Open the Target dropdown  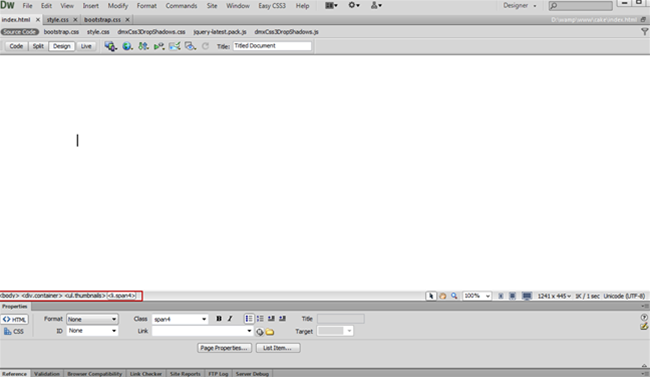[335, 331]
